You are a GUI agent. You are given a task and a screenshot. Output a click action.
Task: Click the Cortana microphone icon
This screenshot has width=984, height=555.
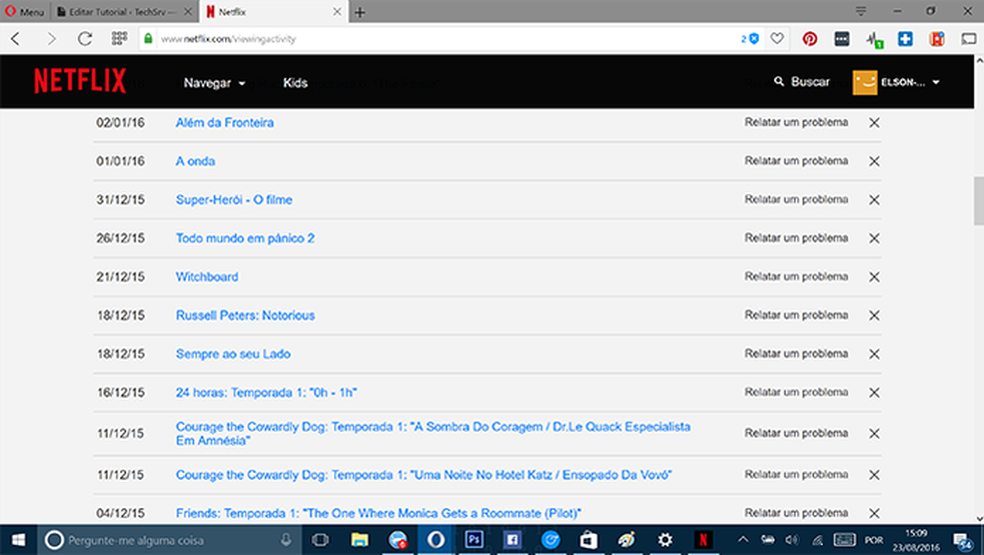click(286, 540)
